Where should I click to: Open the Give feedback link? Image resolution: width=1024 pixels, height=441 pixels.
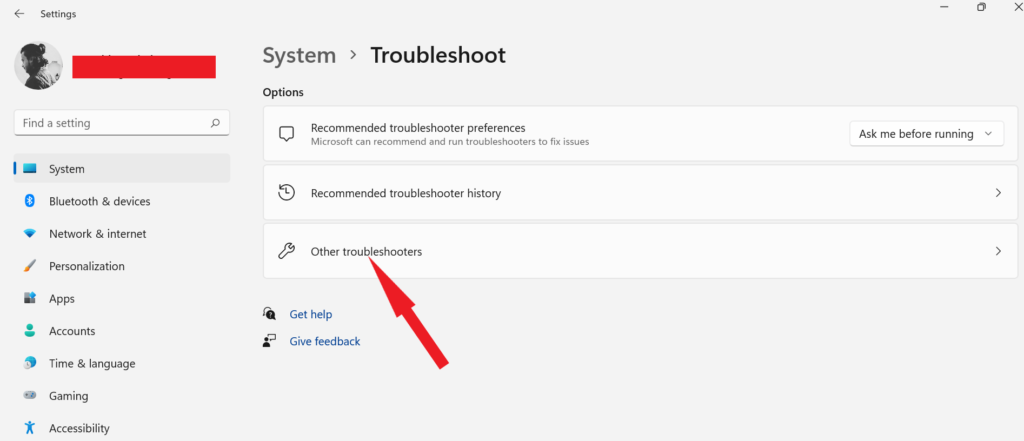click(325, 341)
